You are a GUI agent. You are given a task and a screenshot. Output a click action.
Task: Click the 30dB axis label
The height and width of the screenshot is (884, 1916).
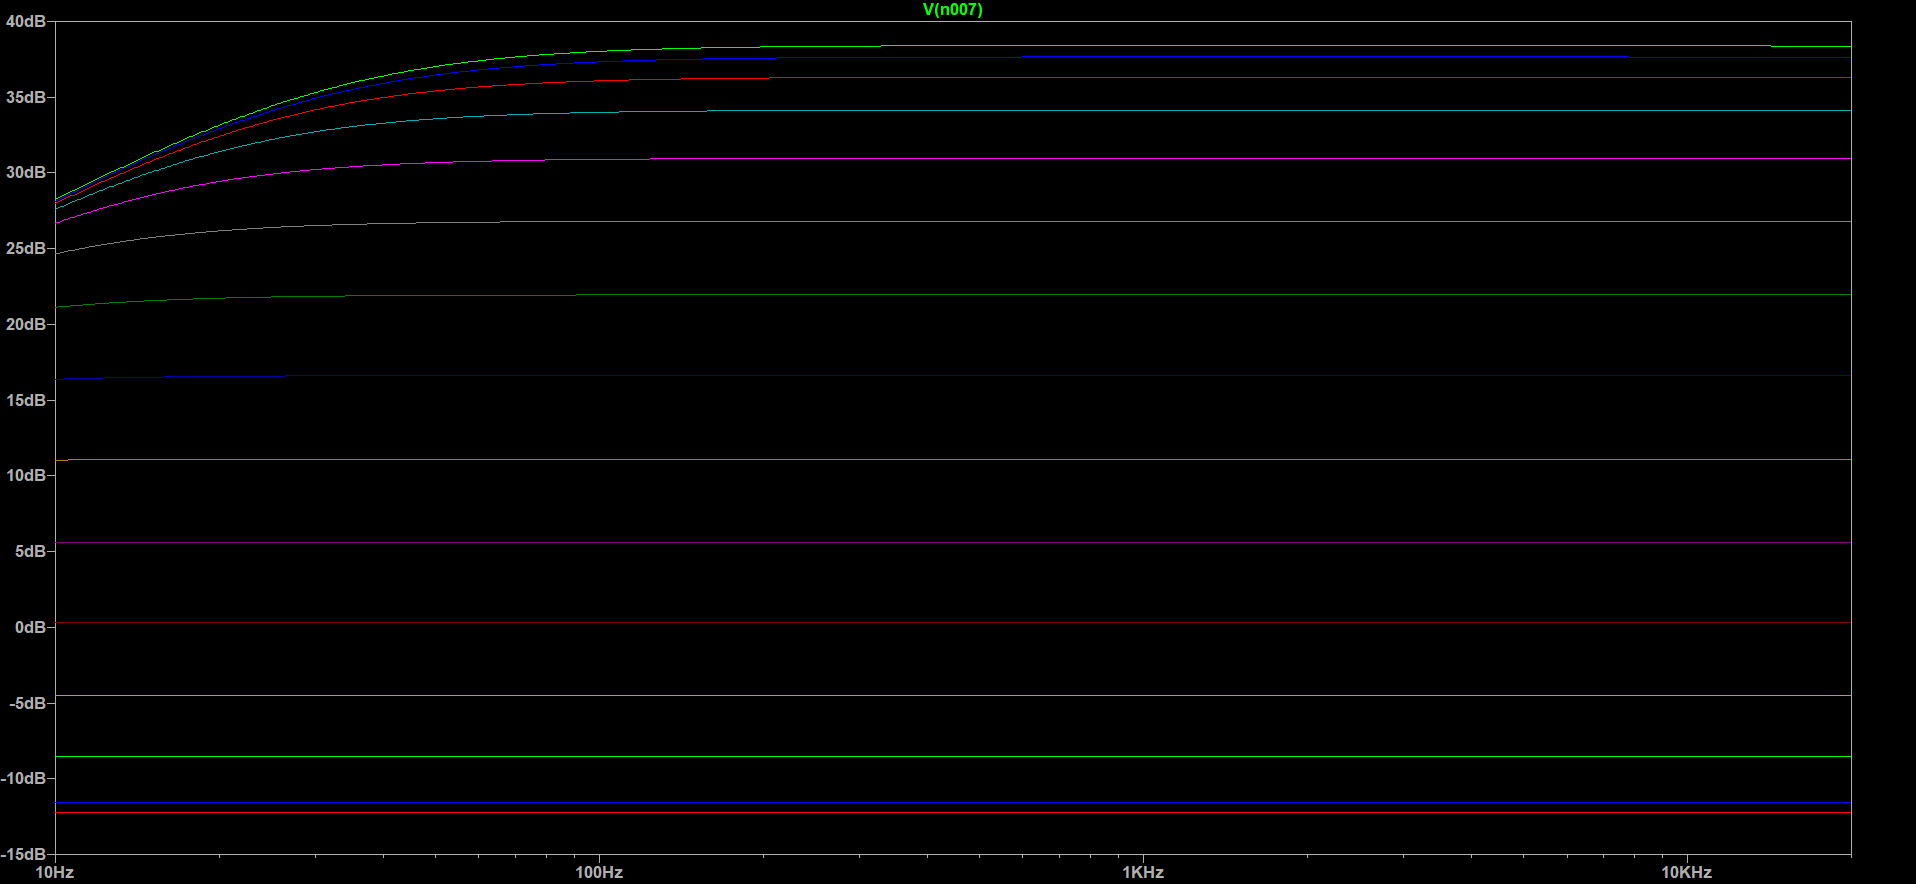click(26, 172)
